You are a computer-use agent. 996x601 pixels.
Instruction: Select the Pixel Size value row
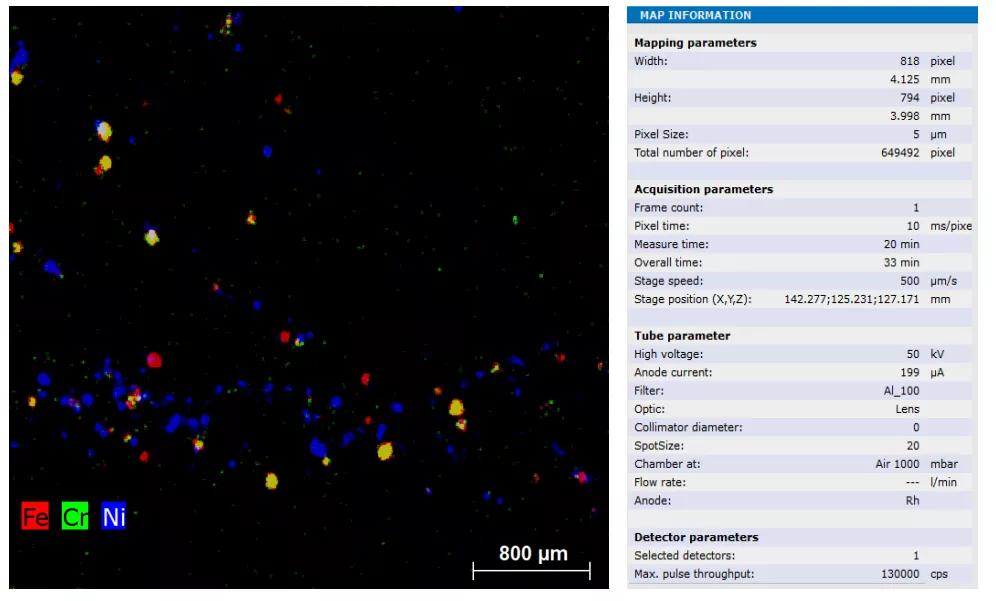[x=800, y=134]
